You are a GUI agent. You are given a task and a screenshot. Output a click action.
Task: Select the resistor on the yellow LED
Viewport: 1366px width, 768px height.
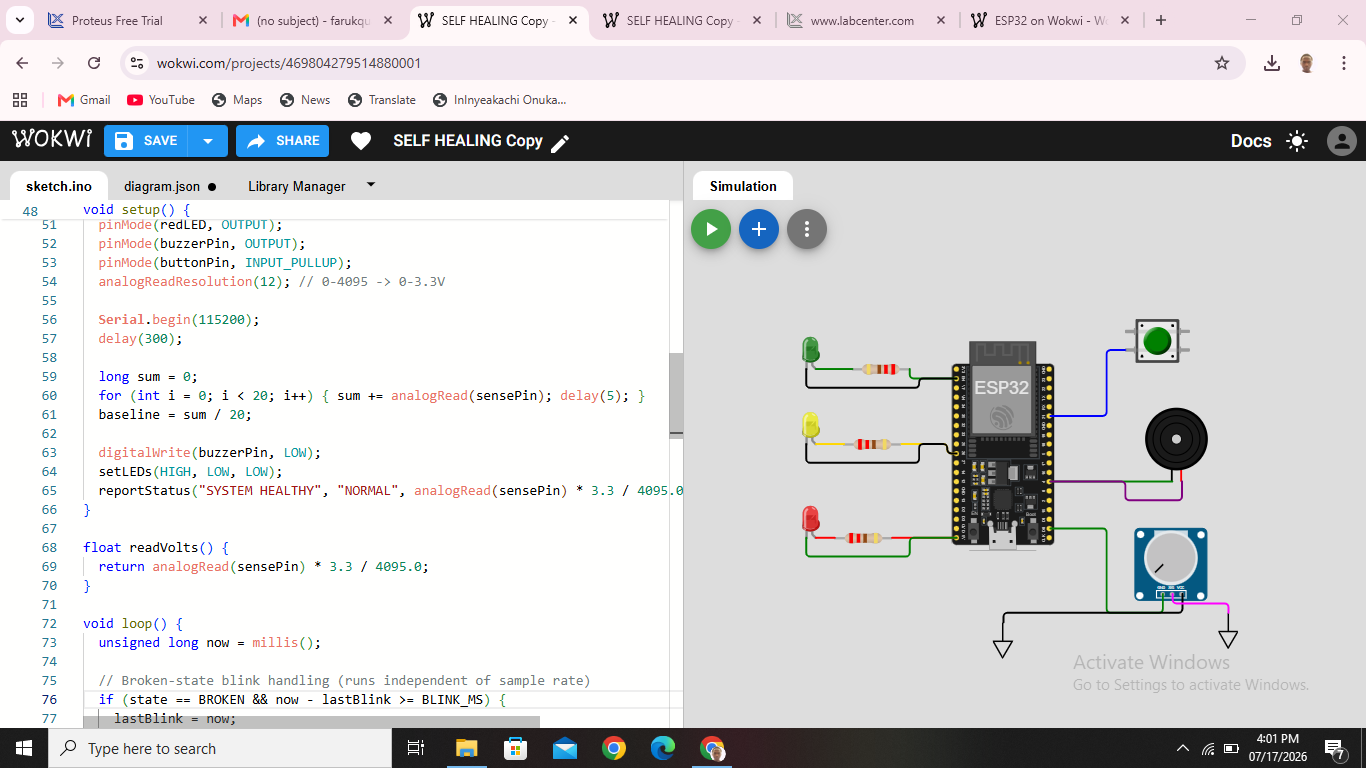pyautogui.click(x=874, y=444)
